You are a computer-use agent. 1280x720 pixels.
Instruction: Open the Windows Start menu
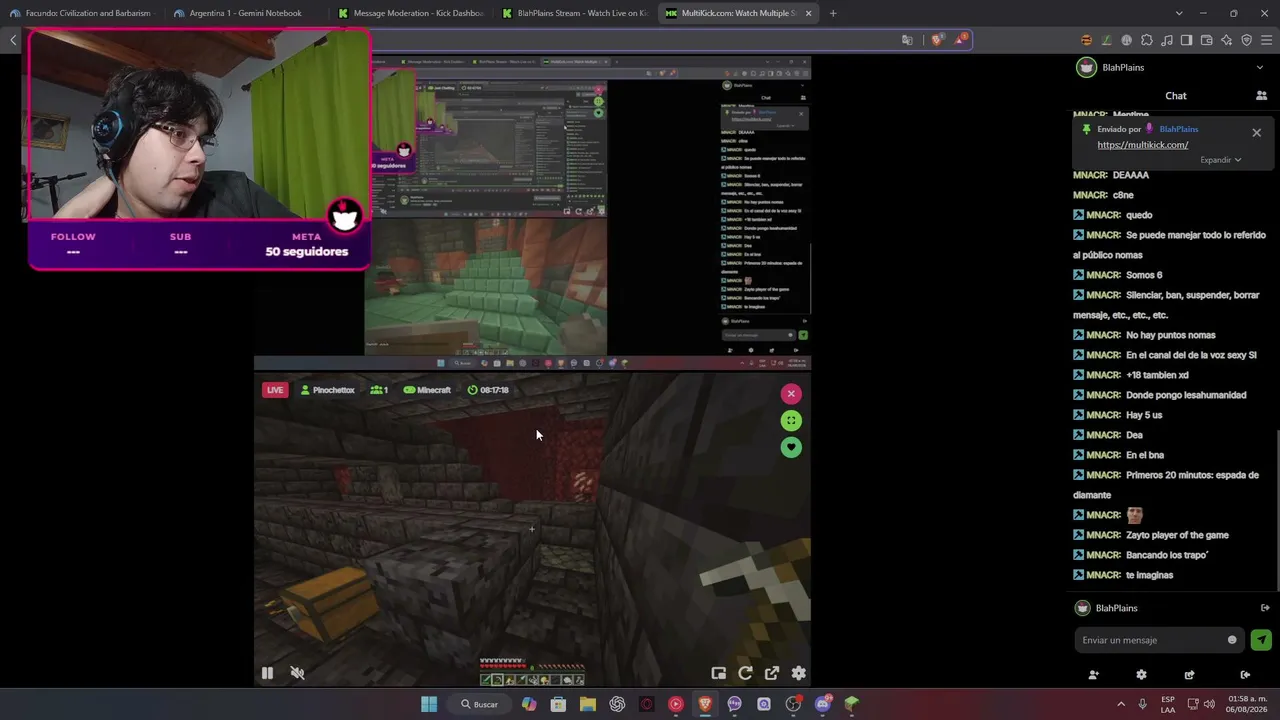429,704
